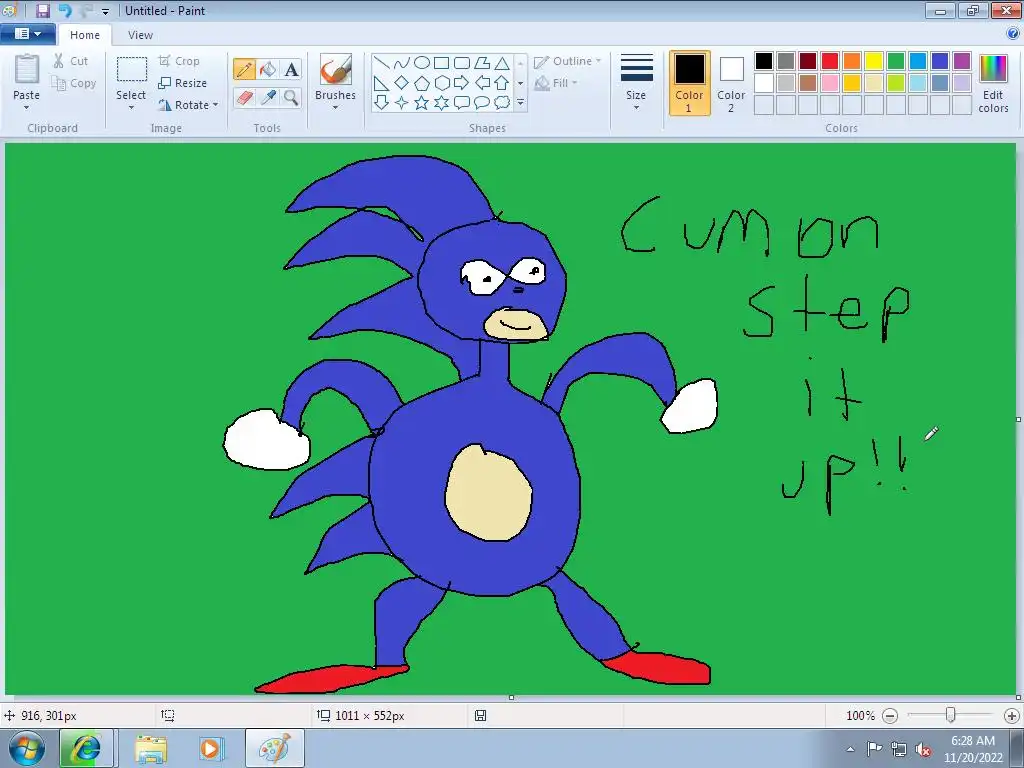Click the Cut button

tap(71, 61)
